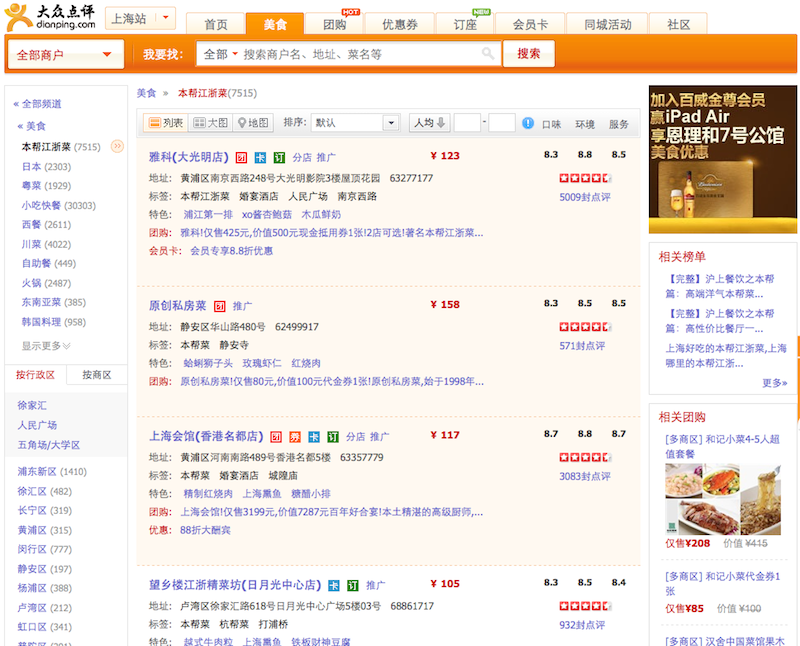800x646 pixels.
Task: Click 团 badge for 雅科(大光明店)
Action: pos(241,158)
